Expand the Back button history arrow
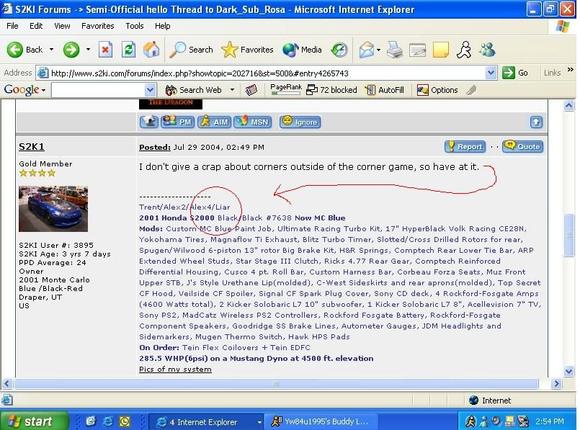580x430 pixels. coord(51,49)
